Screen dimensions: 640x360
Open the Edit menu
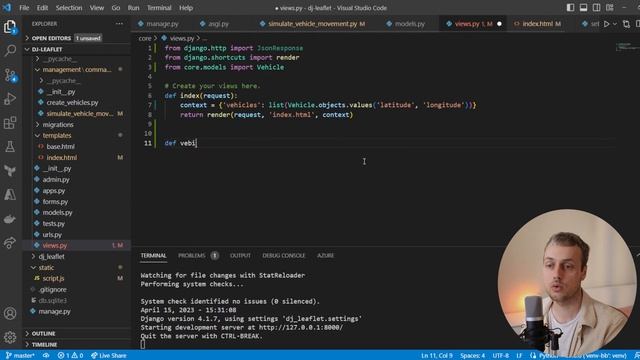tap(42, 8)
